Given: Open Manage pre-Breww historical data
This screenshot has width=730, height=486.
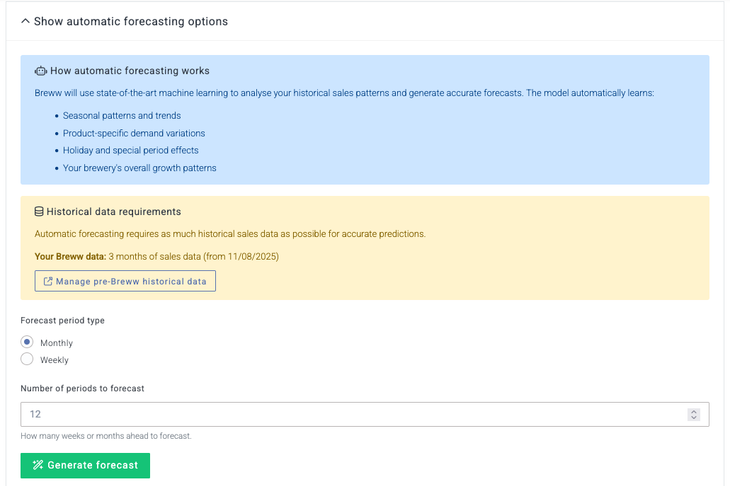Looking at the screenshot, I should pos(125,282).
